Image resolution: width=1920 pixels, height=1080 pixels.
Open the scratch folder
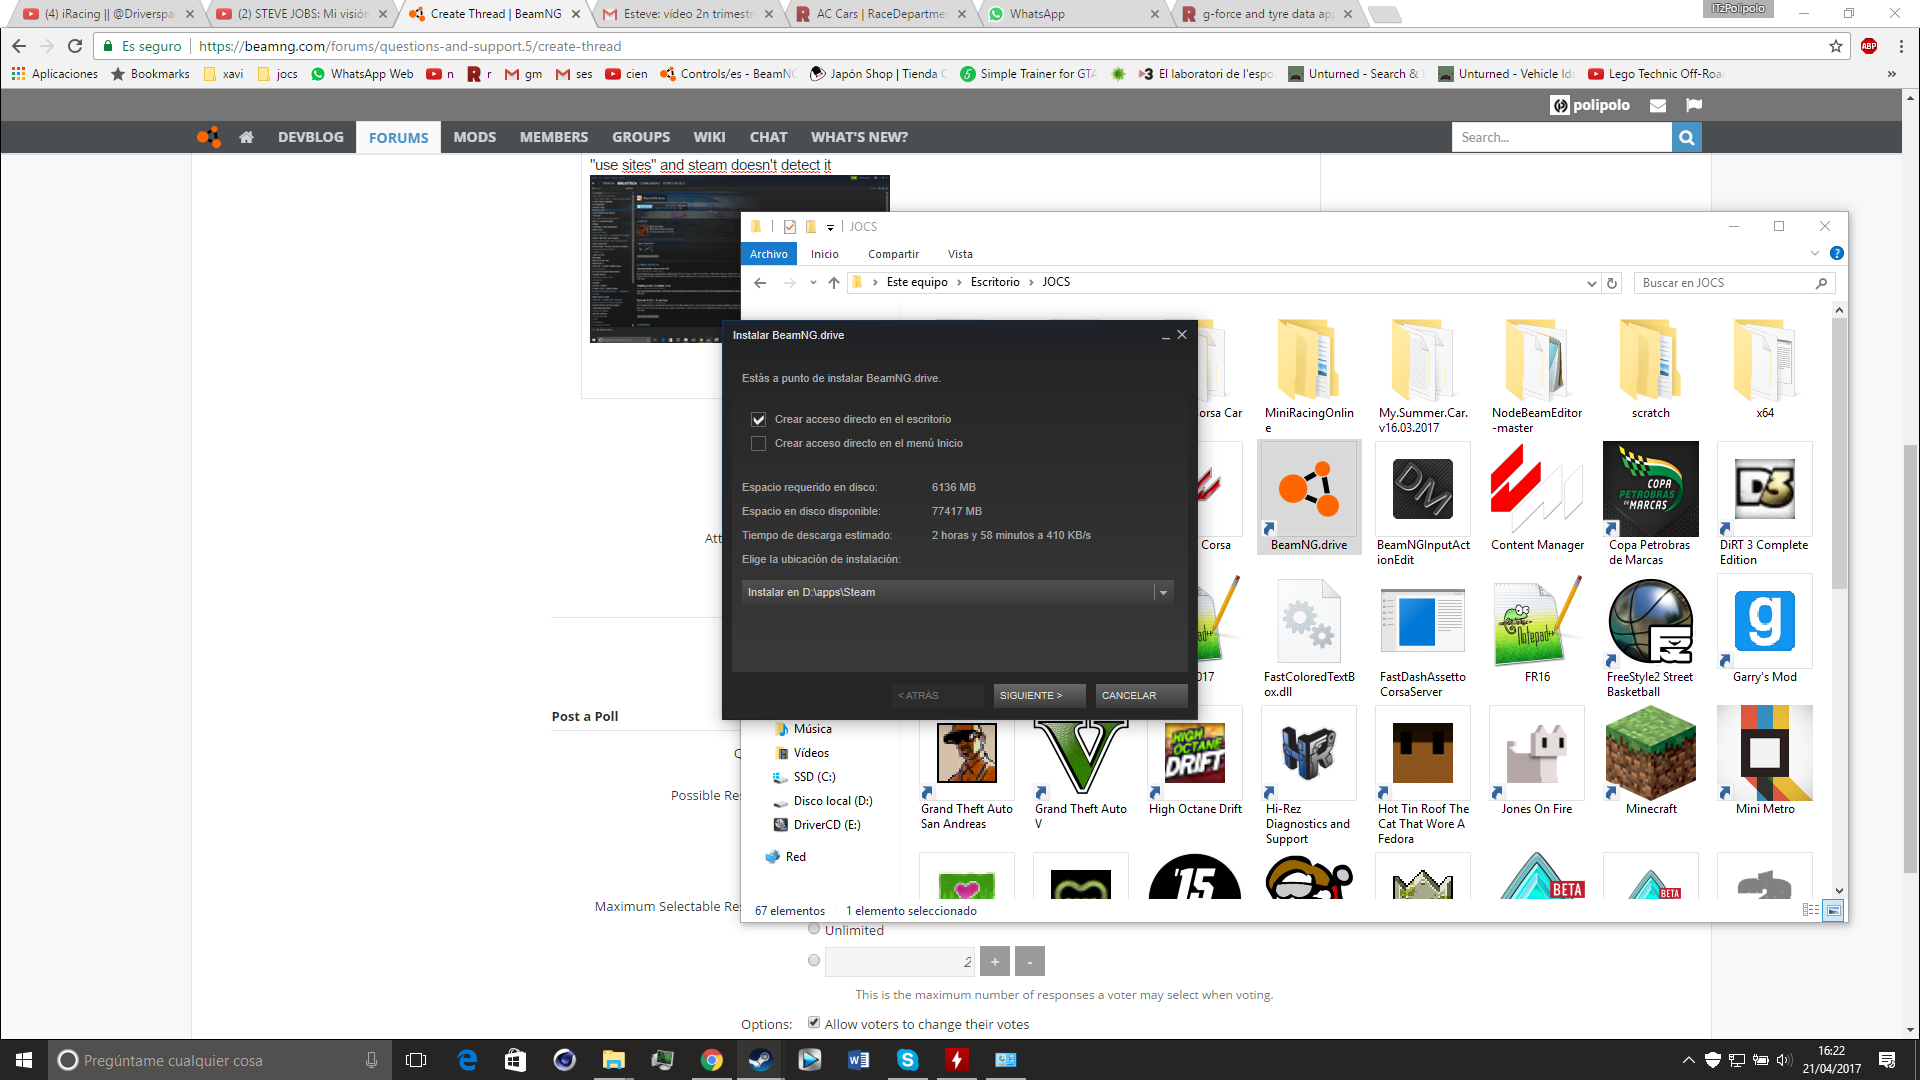click(x=1650, y=369)
